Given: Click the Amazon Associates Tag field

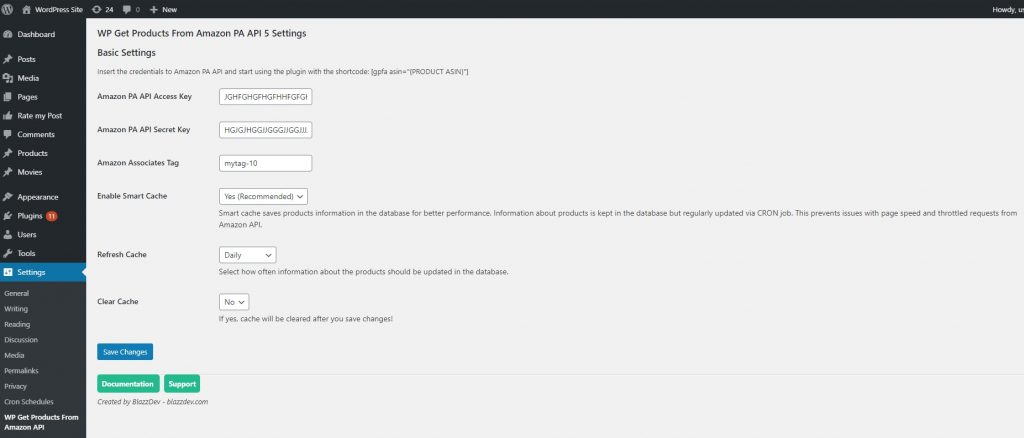Looking at the screenshot, I should point(266,163).
